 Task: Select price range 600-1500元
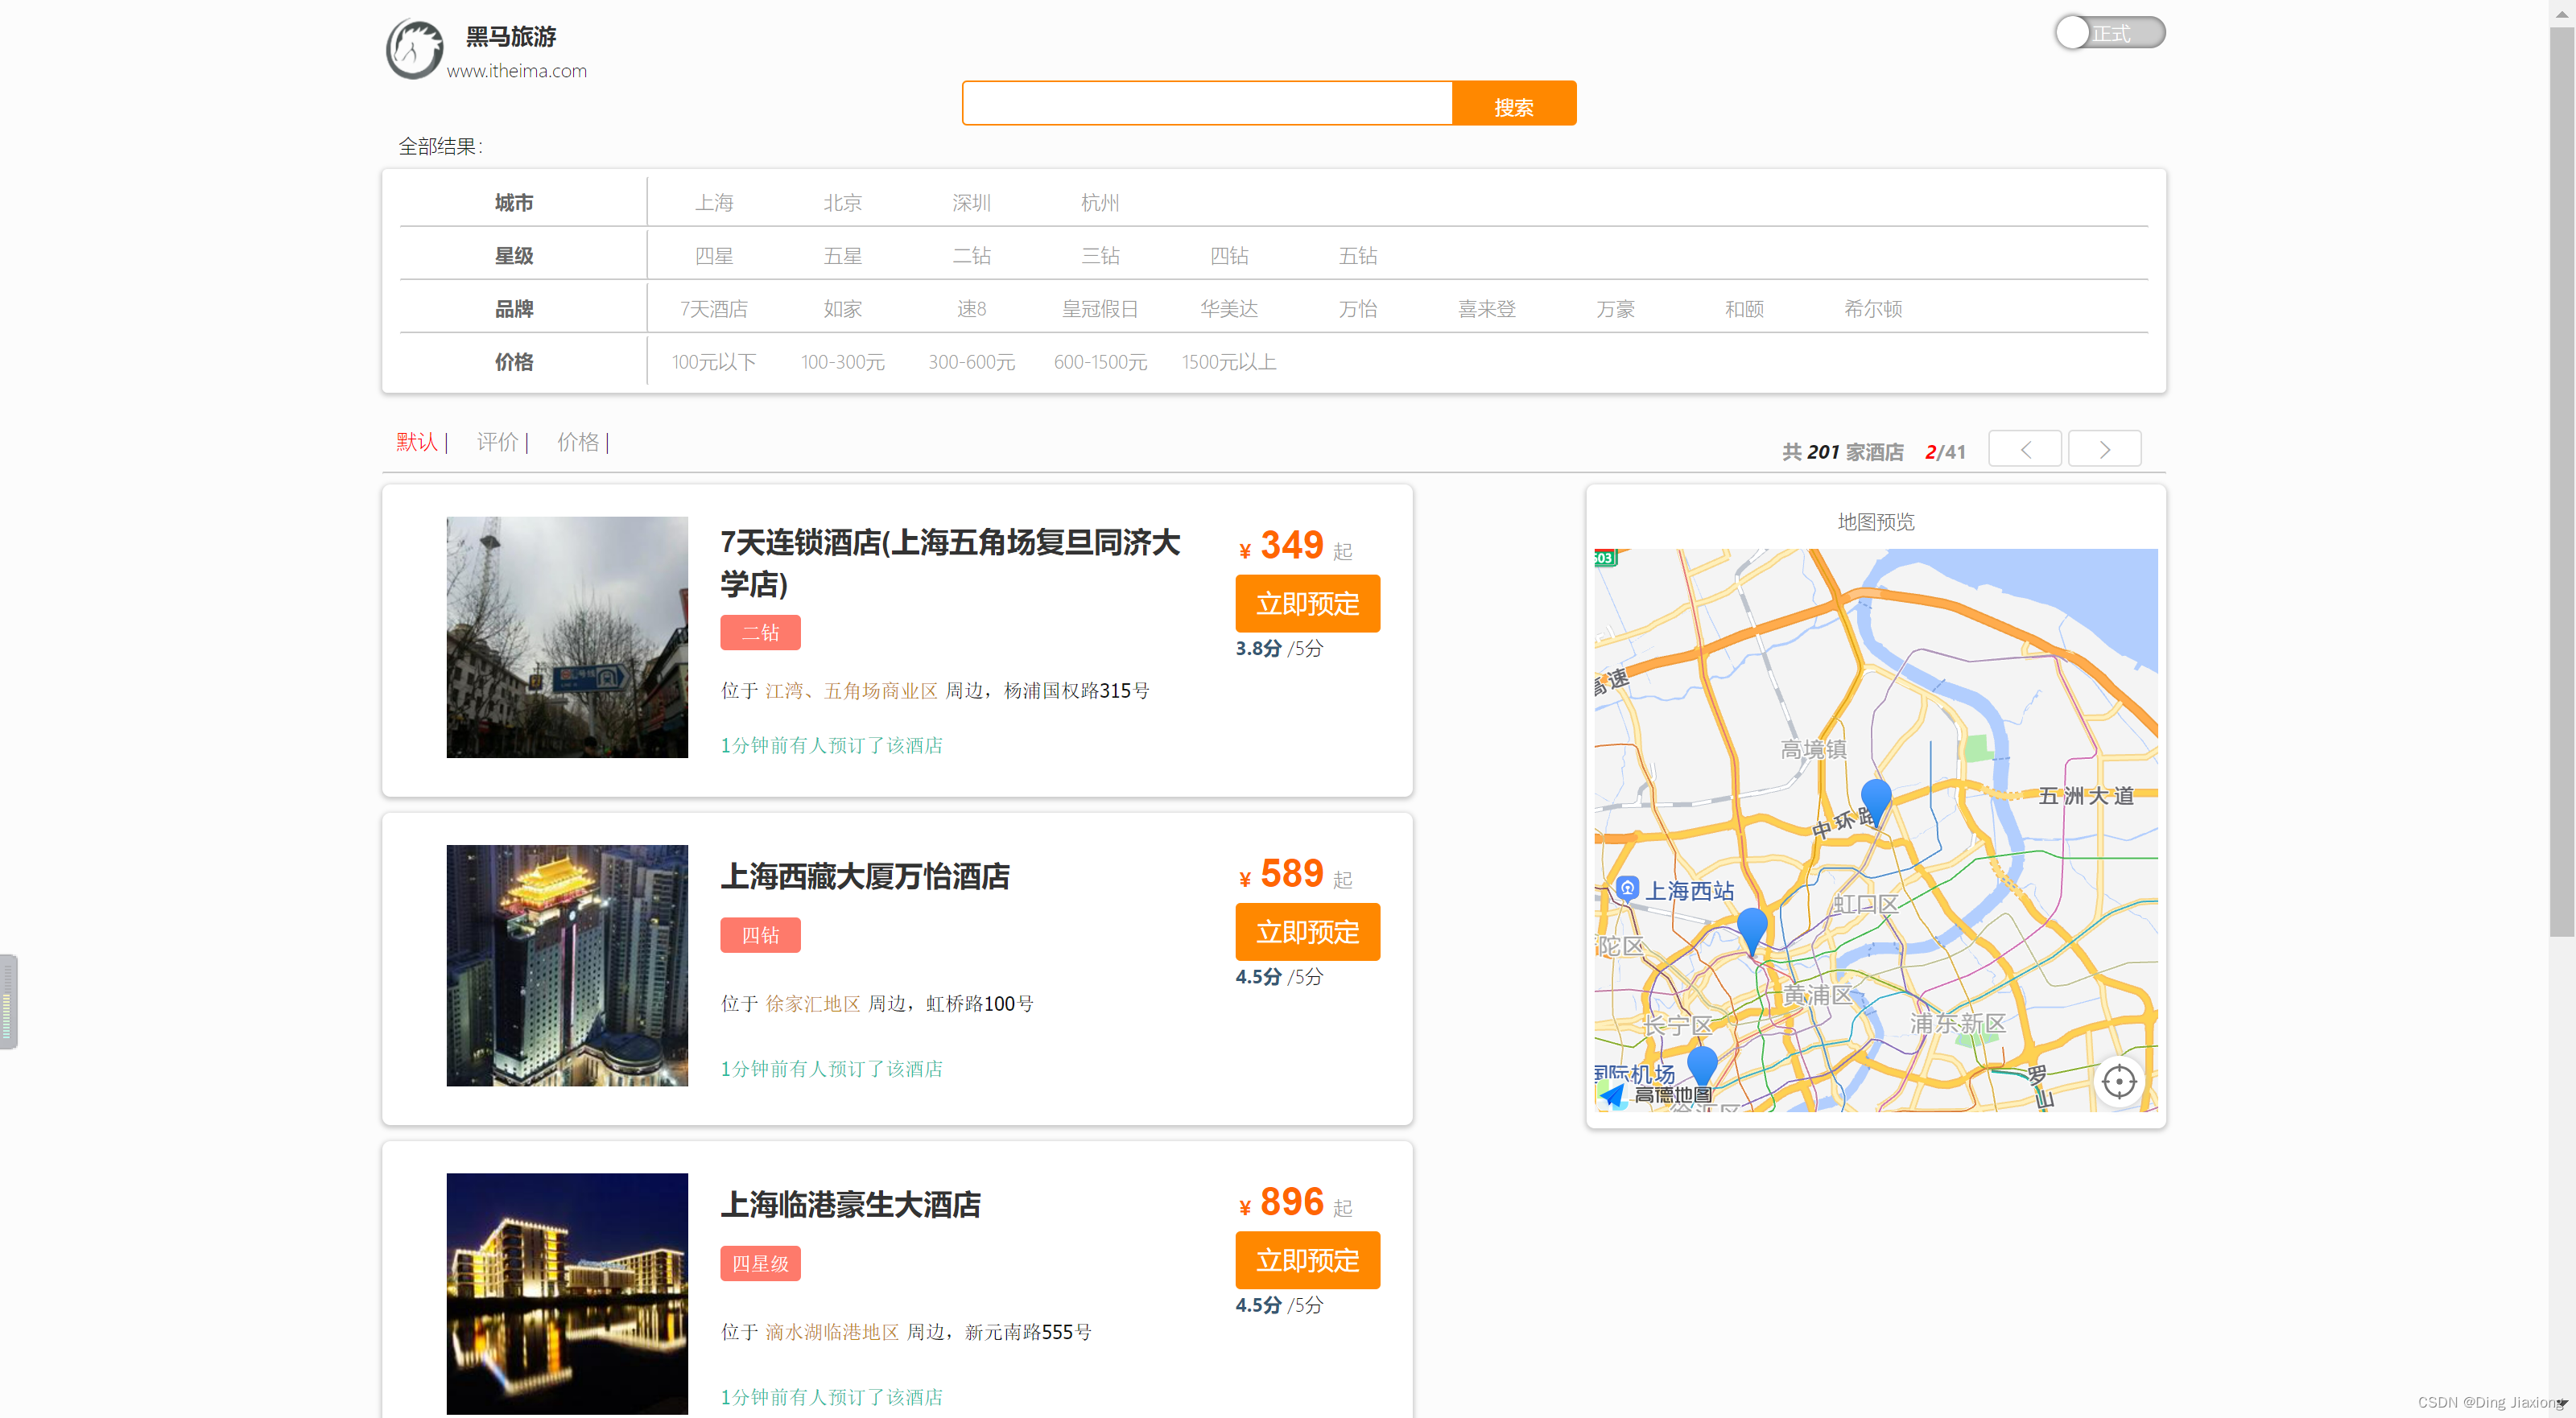point(1100,362)
